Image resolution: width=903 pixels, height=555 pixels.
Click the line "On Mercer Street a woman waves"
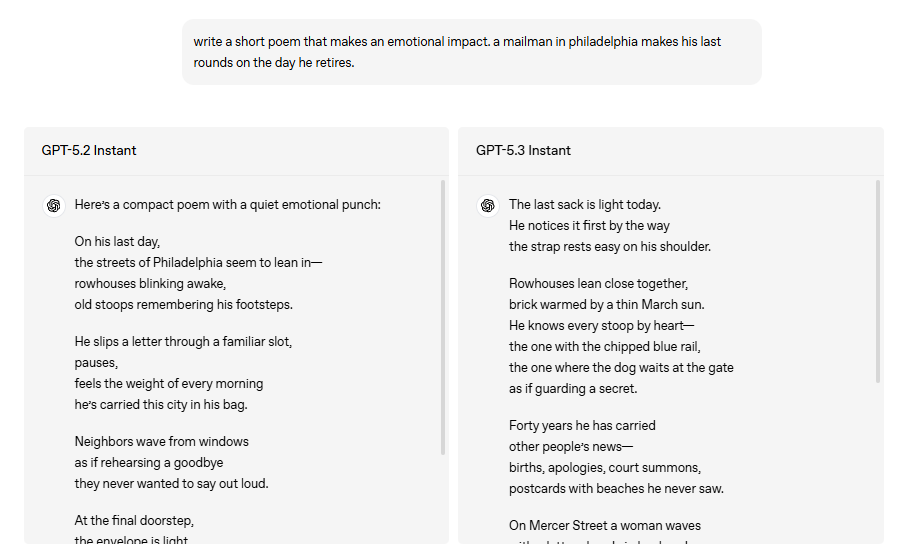[x=604, y=525]
